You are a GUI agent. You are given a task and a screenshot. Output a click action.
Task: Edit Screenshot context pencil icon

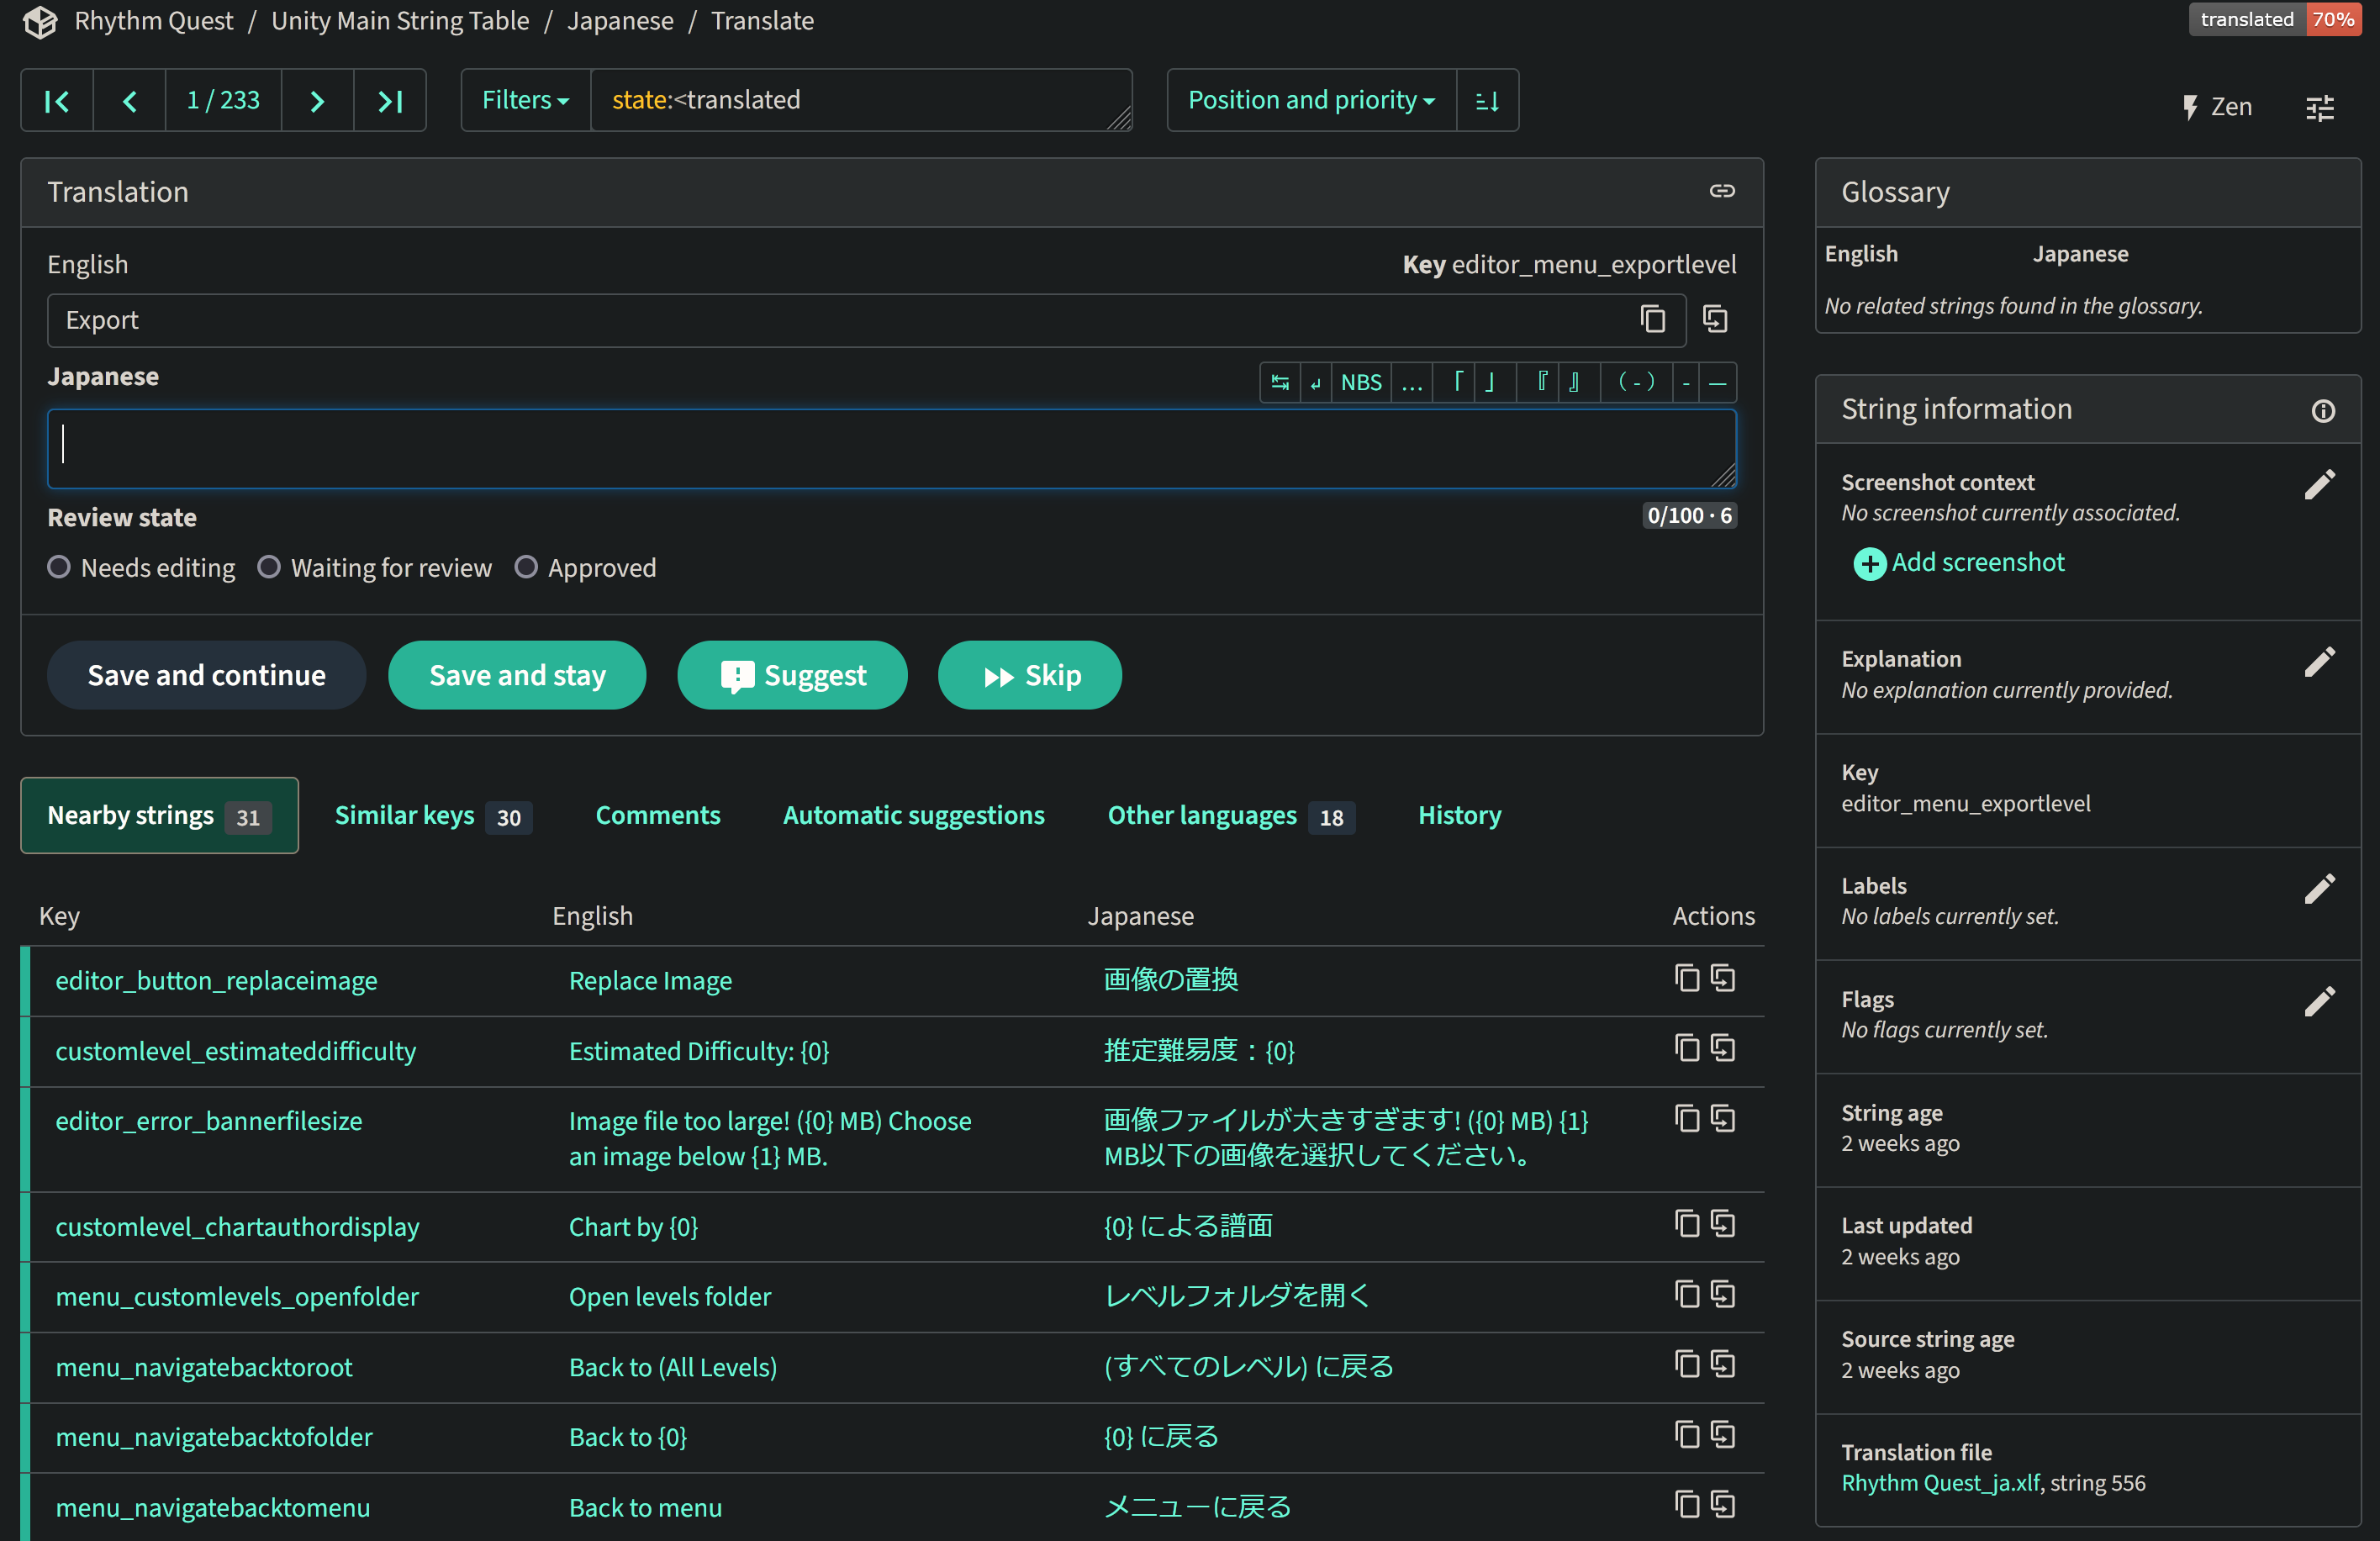click(2320, 485)
